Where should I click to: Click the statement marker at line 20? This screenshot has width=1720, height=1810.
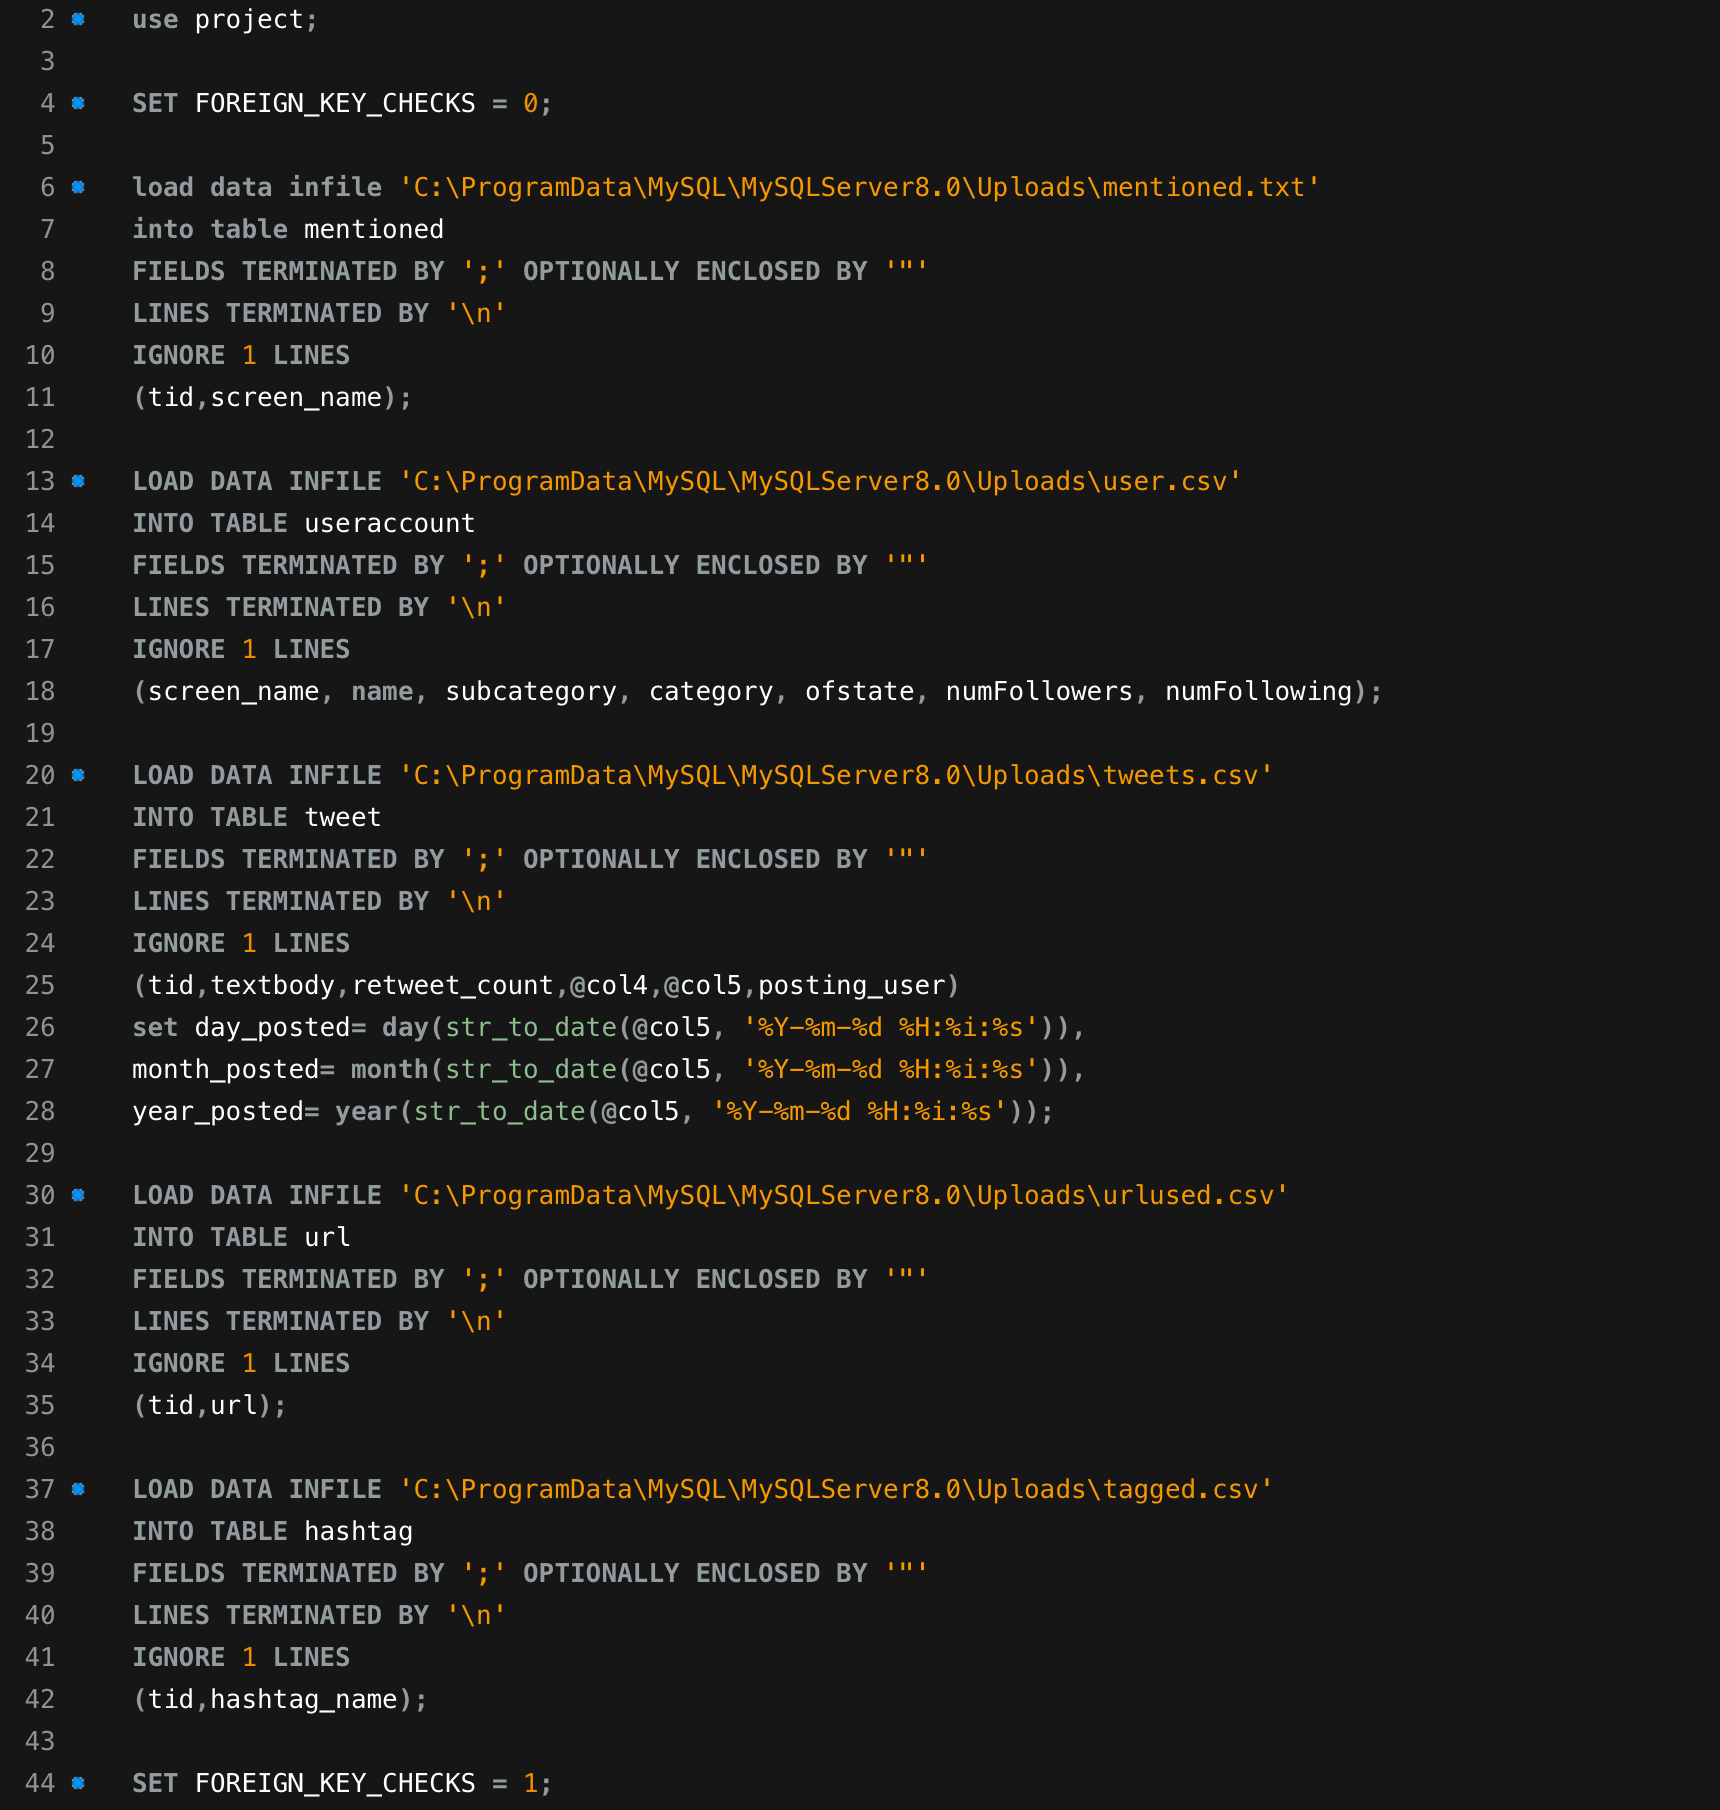78,776
